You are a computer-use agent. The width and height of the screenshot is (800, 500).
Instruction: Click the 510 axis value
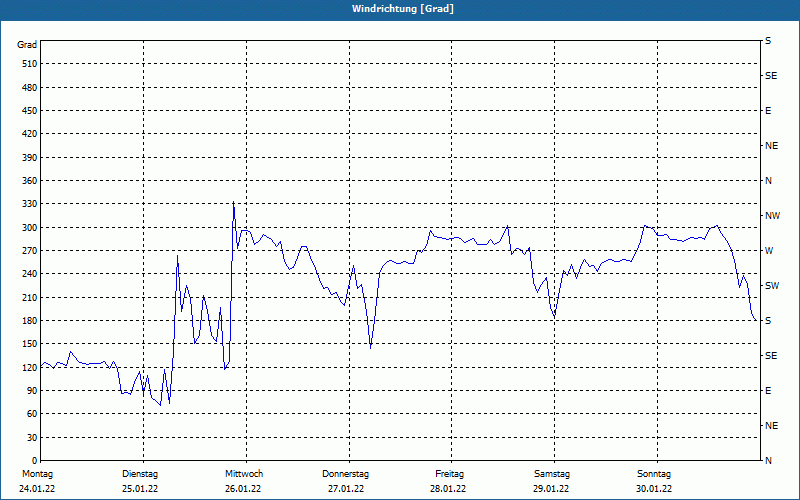30,64
